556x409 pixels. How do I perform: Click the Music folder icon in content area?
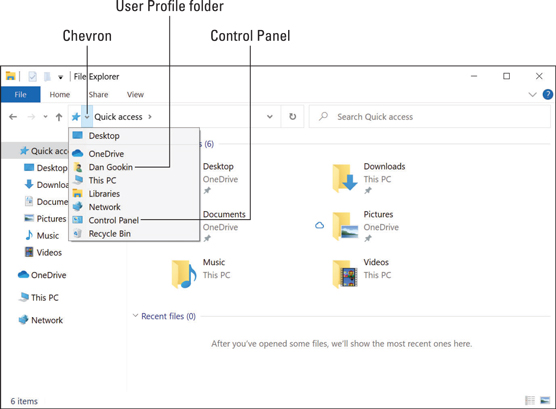pos(184,274)
